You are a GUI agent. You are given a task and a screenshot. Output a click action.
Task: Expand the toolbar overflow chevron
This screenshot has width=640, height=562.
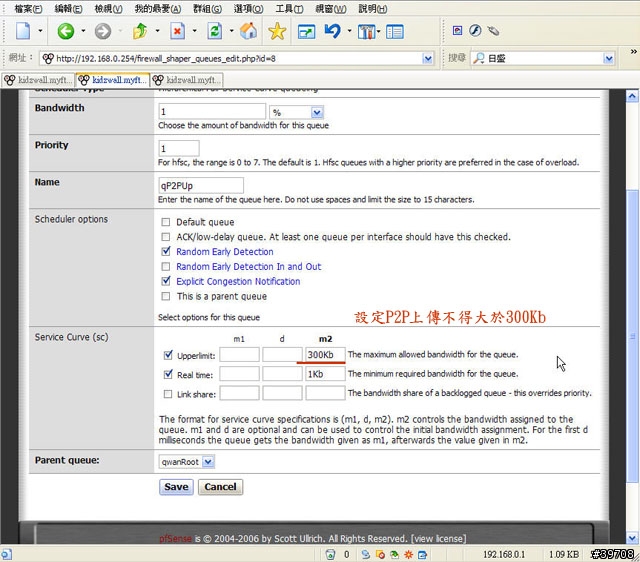pyautogui.click(x=633, y=51)
